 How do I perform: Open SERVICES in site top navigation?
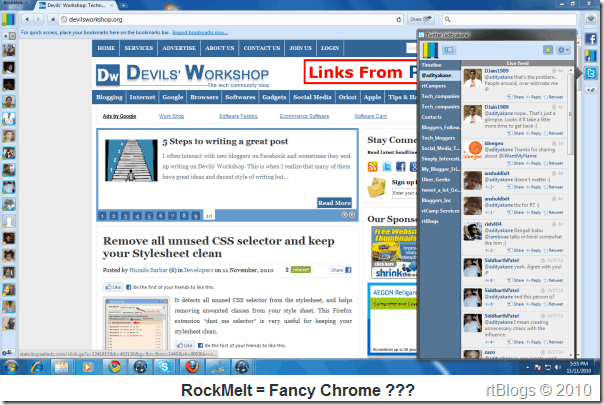point(139,48)
